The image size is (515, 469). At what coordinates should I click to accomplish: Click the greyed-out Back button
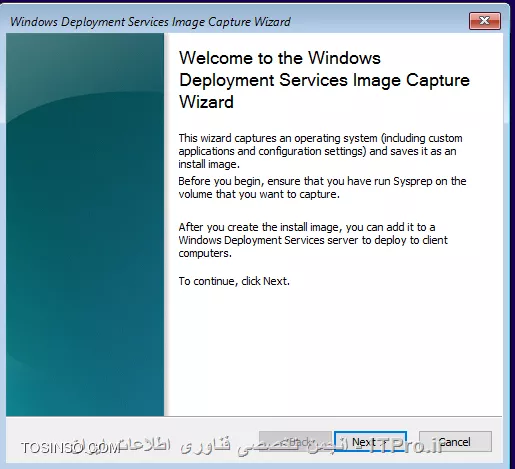click(295, 442)
